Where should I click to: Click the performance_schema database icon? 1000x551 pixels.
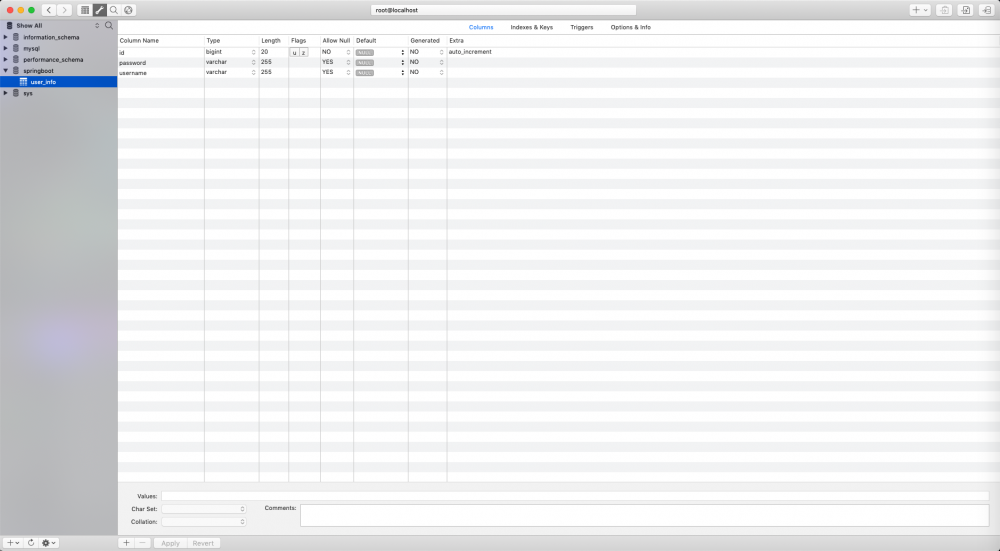pos(16,59)
